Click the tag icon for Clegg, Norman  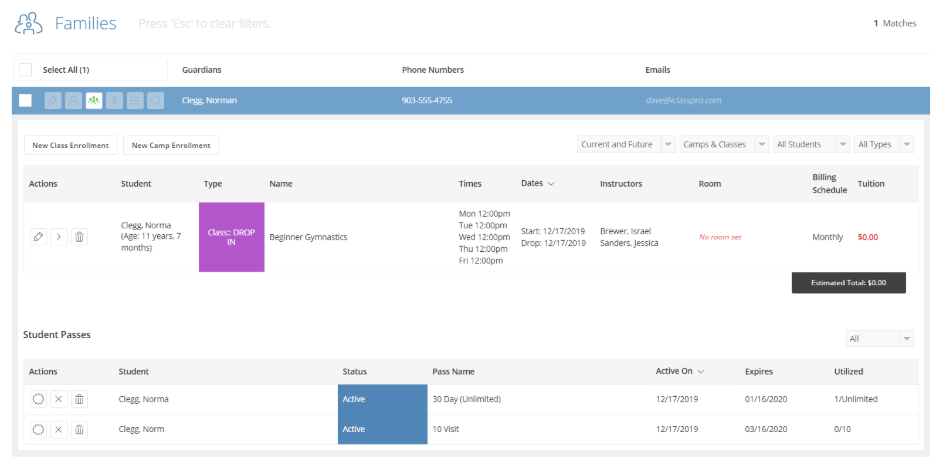coord(155,101)
